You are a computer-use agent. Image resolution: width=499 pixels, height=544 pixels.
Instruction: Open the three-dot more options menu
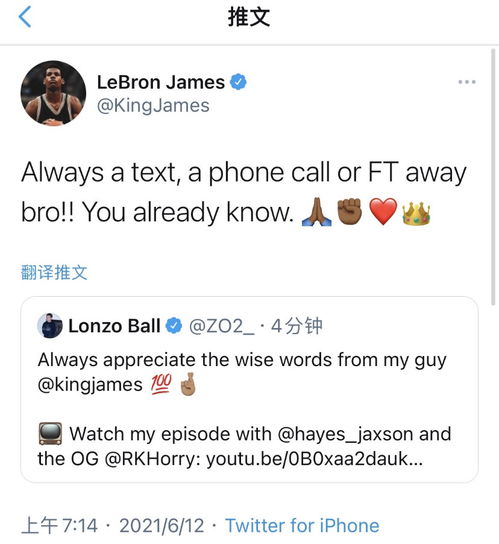[466, 82]
